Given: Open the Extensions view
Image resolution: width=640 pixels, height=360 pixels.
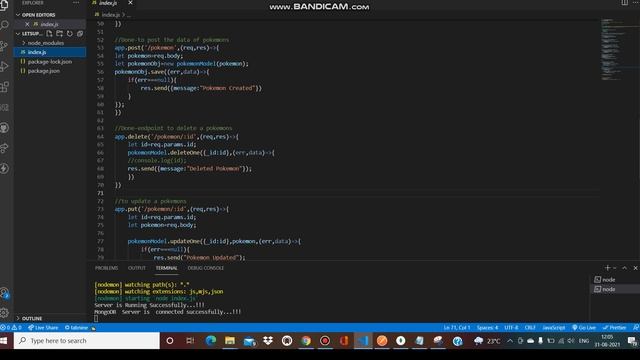Looking at the screenshot, I should pos(4,87).
